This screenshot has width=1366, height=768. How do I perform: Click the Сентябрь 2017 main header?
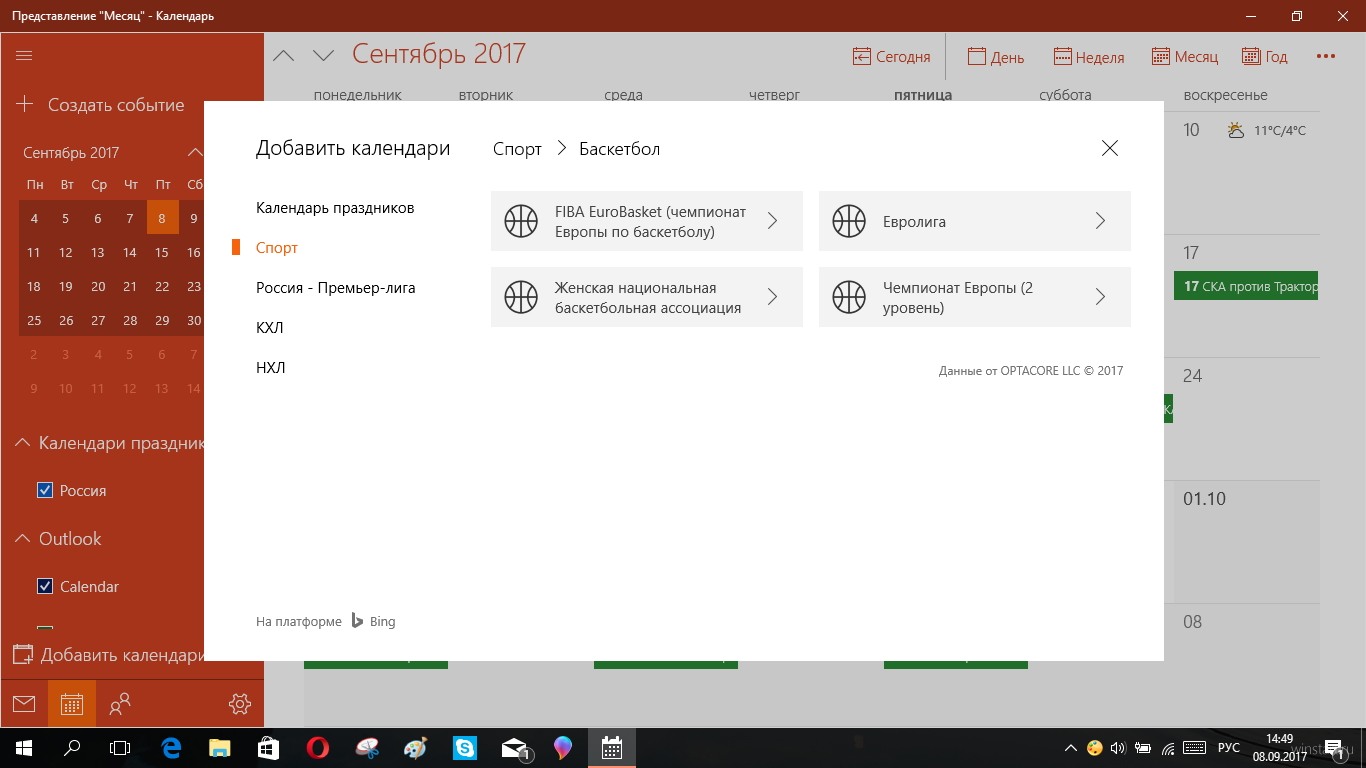pos(439,54)
